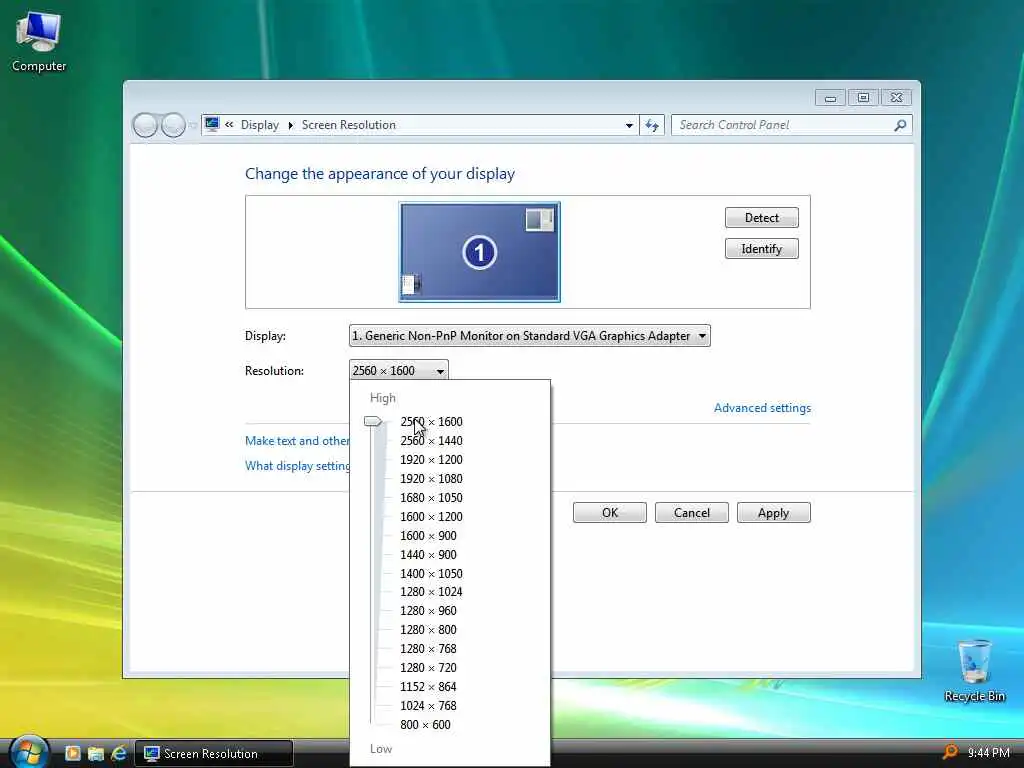Open the Display monitor dropdown
Screen dimensions: 1024x768
pos(530,336)
